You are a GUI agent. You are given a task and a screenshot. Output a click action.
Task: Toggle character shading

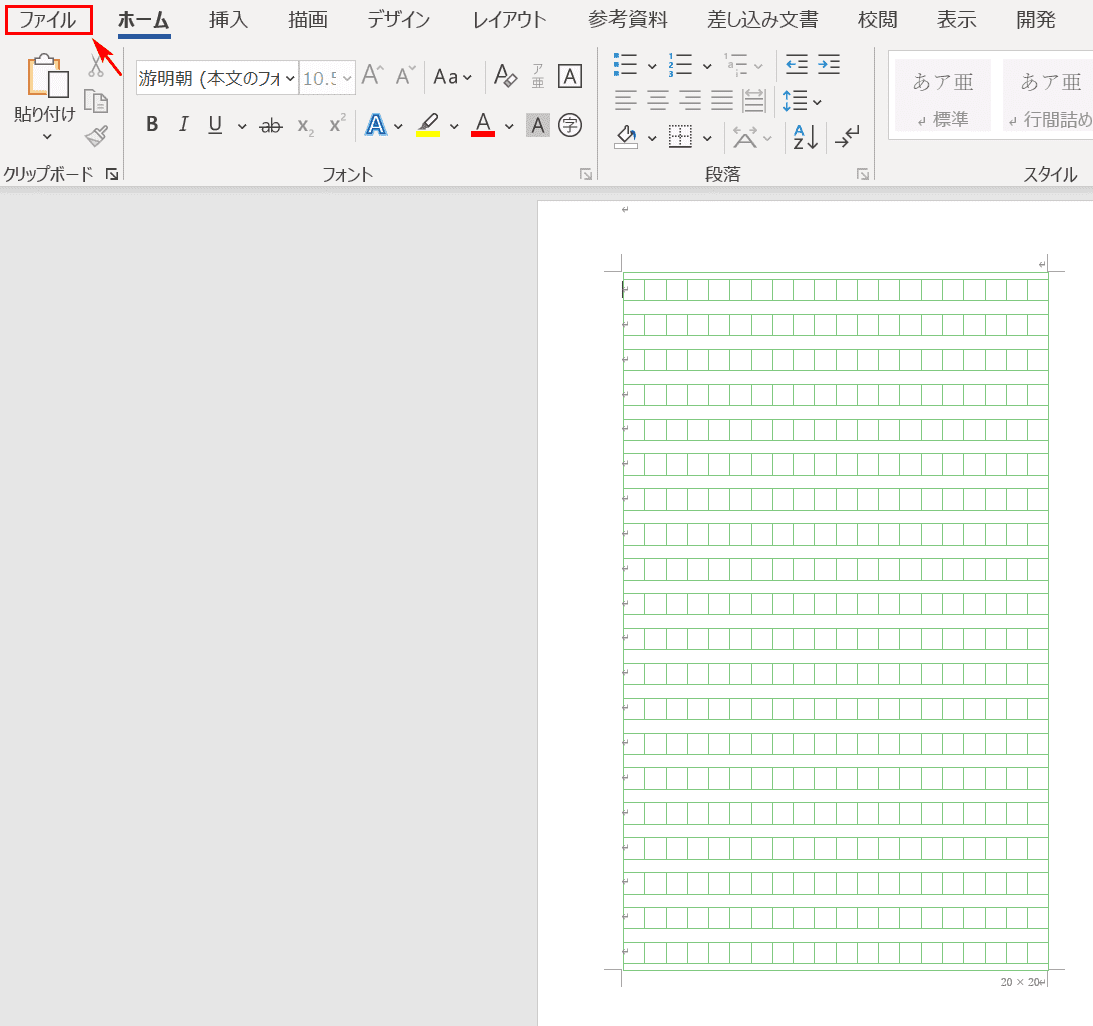(537, 125)
